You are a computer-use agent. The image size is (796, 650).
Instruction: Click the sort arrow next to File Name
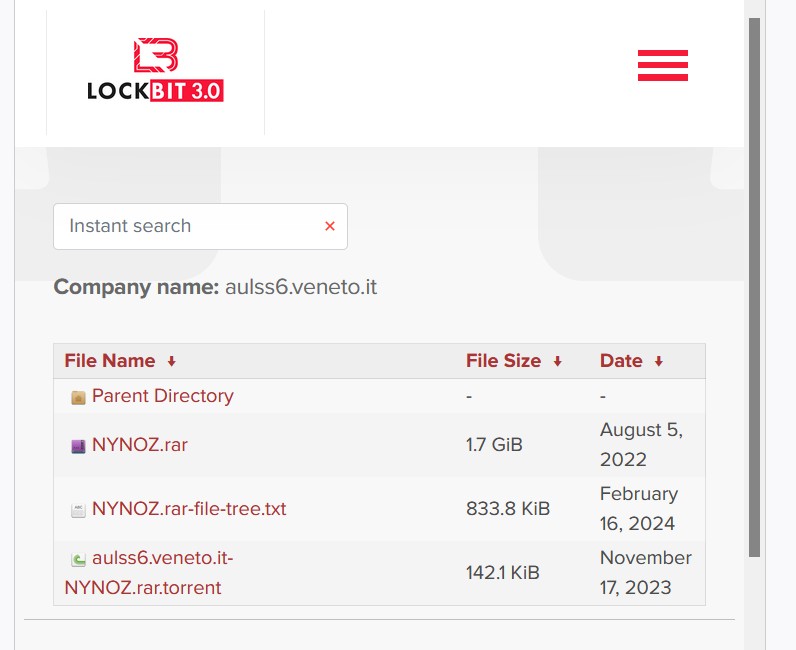click(171, 362)
